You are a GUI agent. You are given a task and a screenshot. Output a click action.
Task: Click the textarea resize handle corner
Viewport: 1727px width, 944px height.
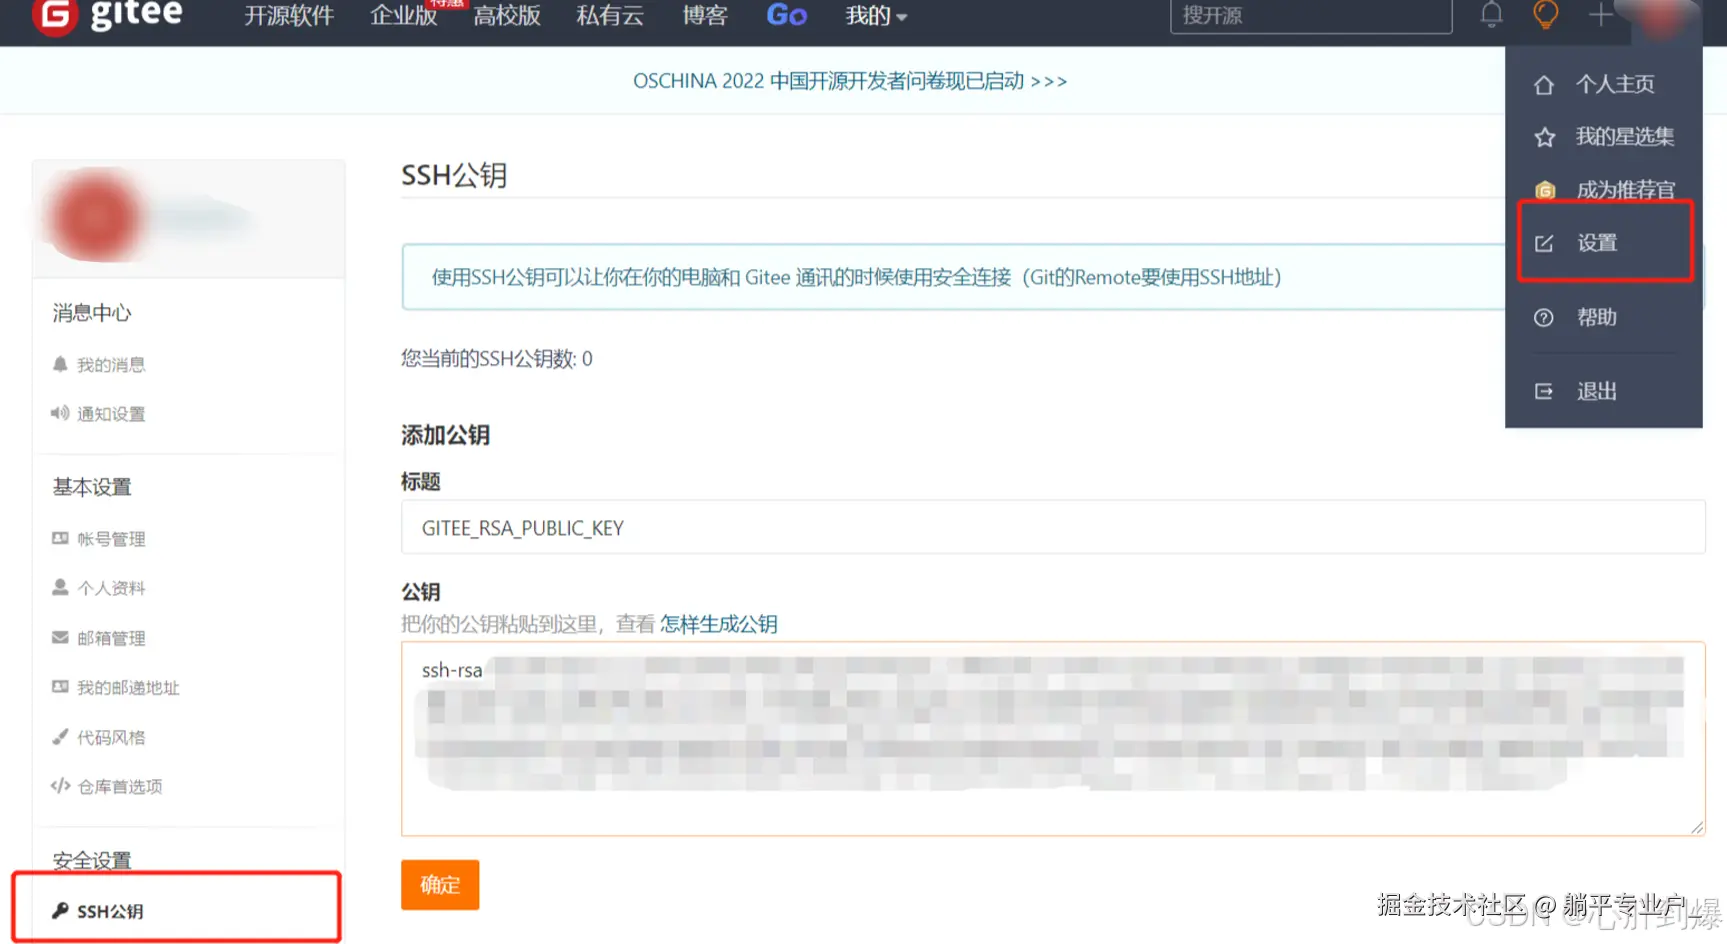1696,826
